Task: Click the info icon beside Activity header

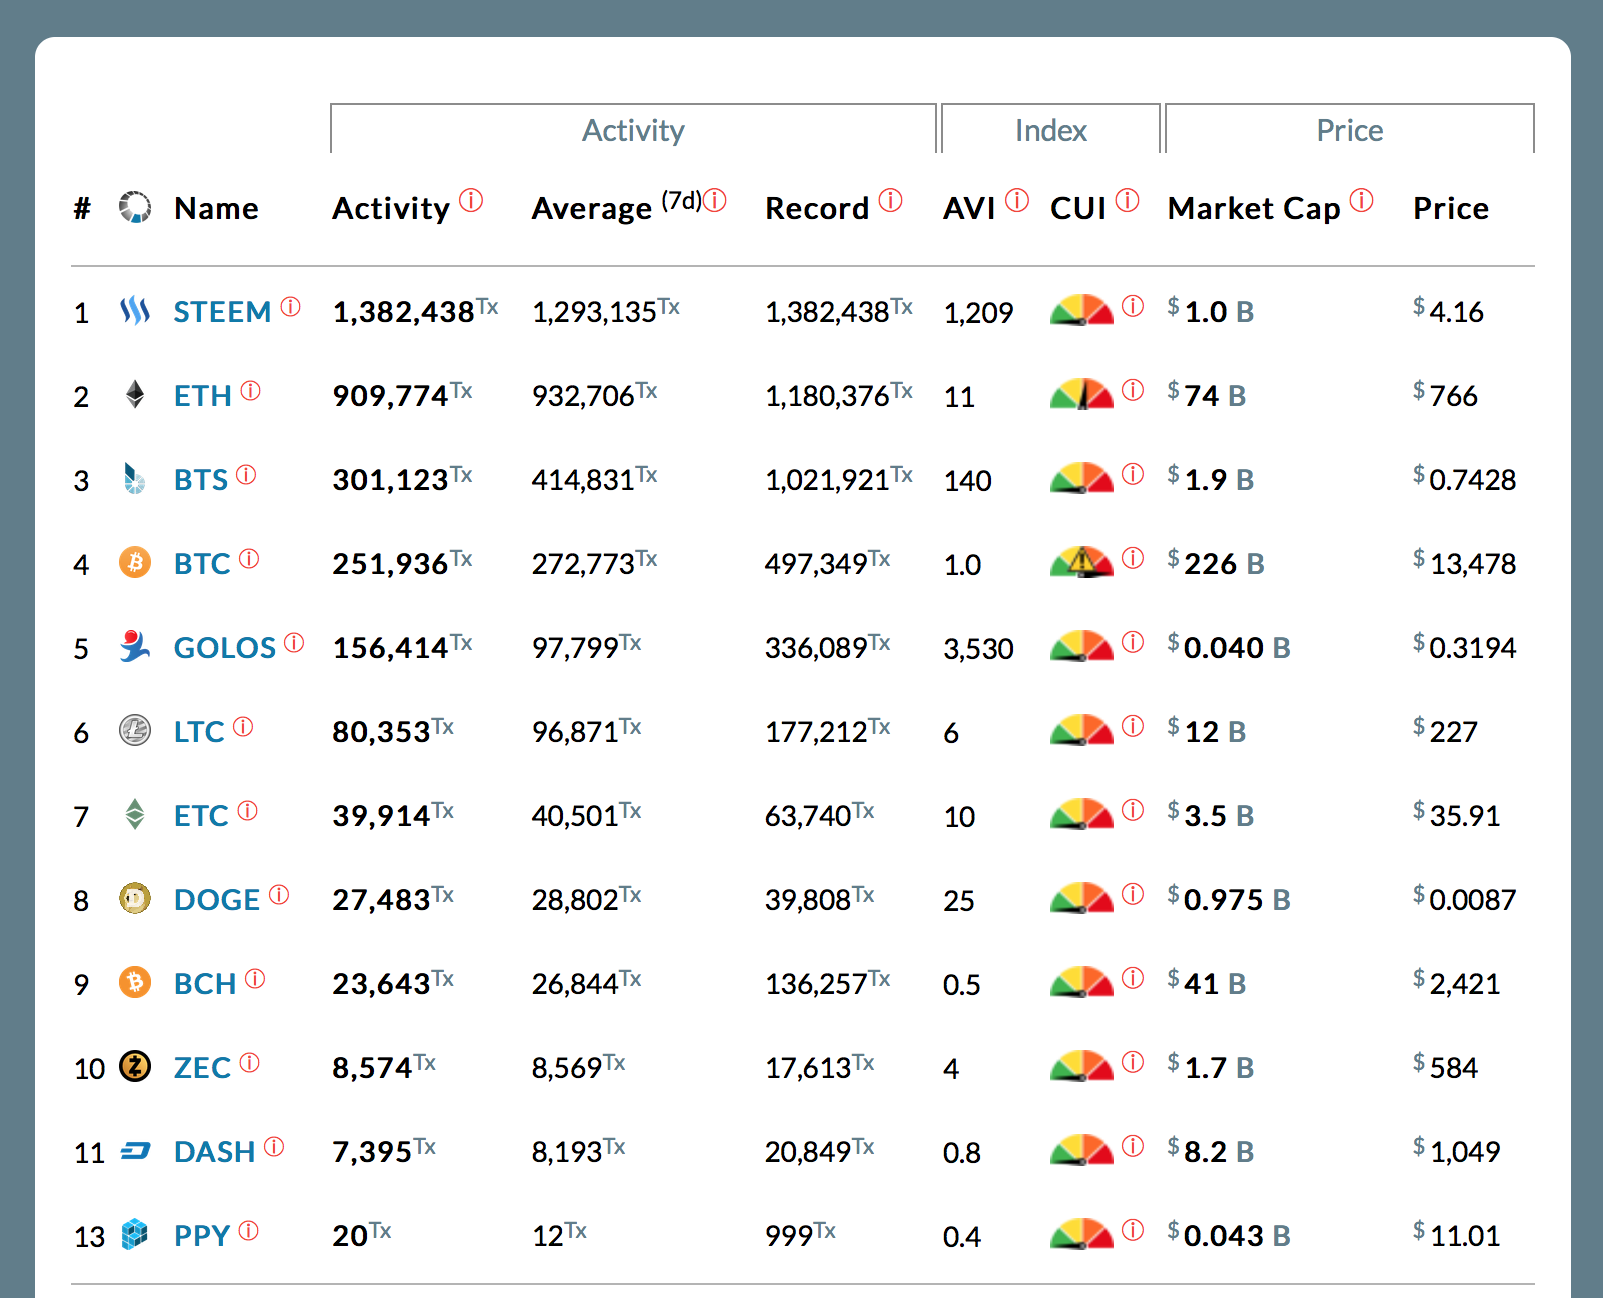Action: coord(471,201)
